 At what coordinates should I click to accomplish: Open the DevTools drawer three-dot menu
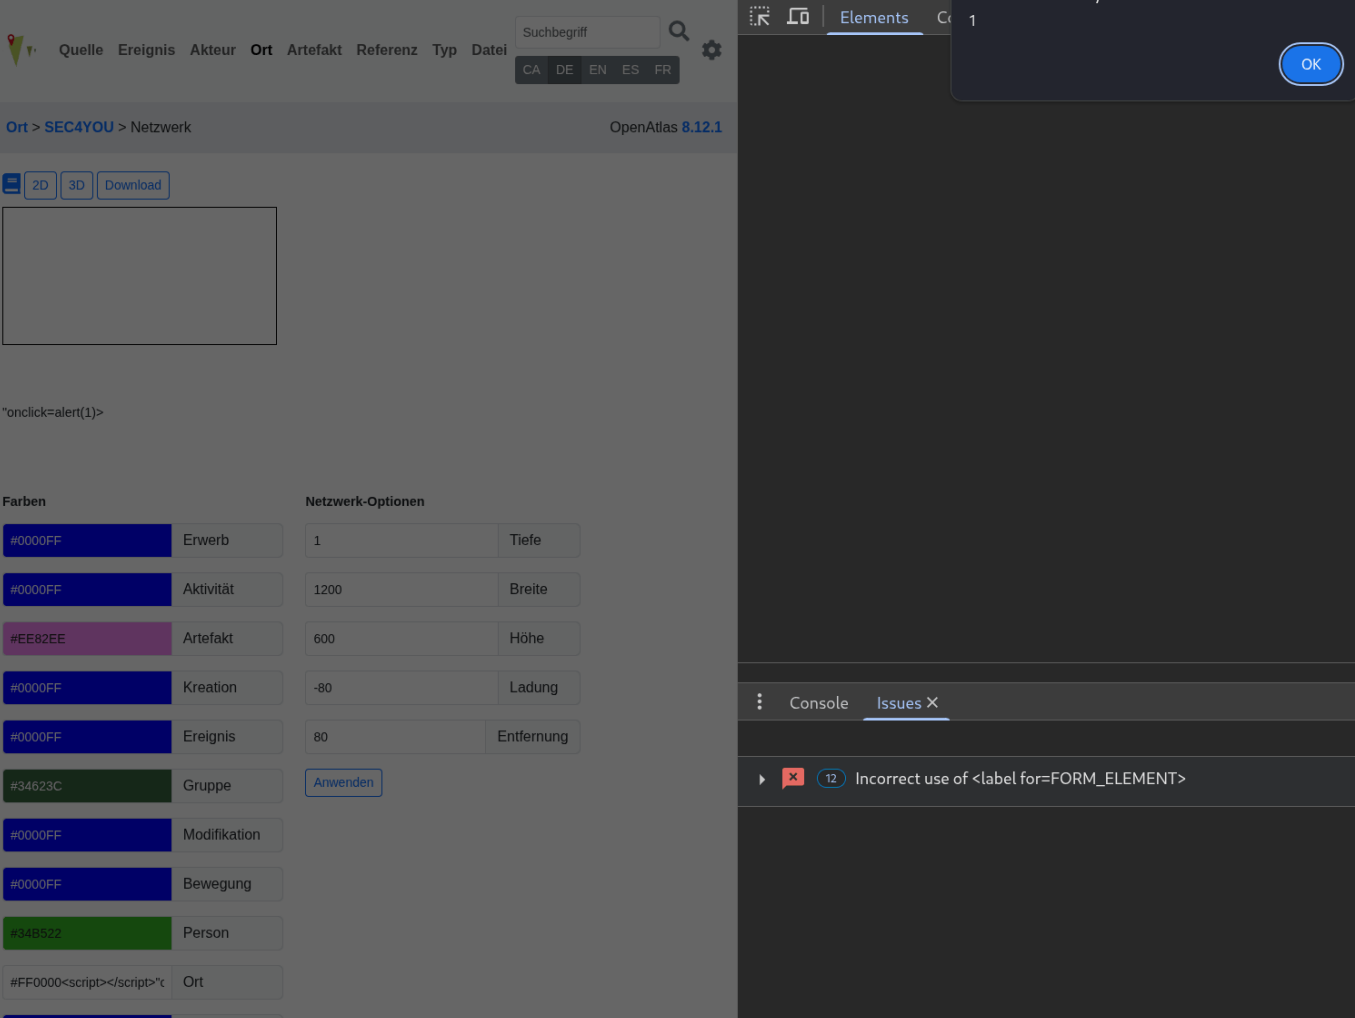click(x=760, y=702)
